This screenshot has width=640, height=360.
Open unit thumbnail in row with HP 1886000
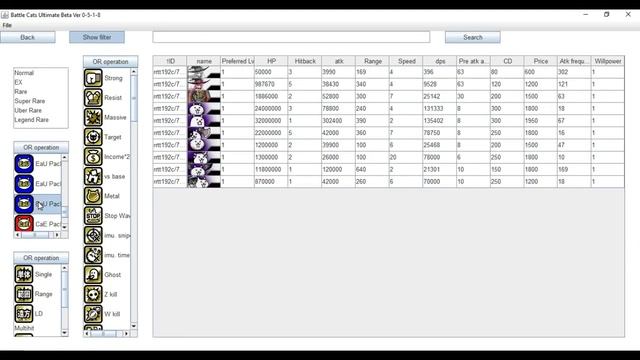point(204,96)
